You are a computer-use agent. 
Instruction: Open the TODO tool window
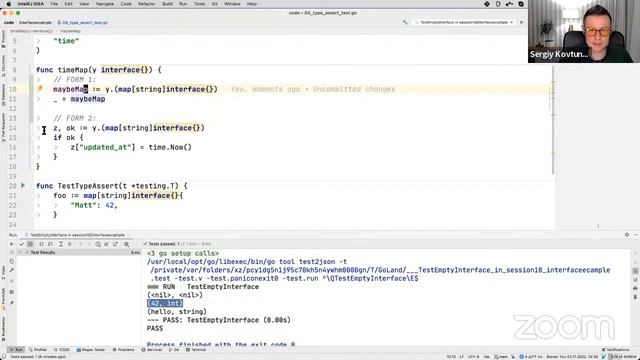(62, 350)
